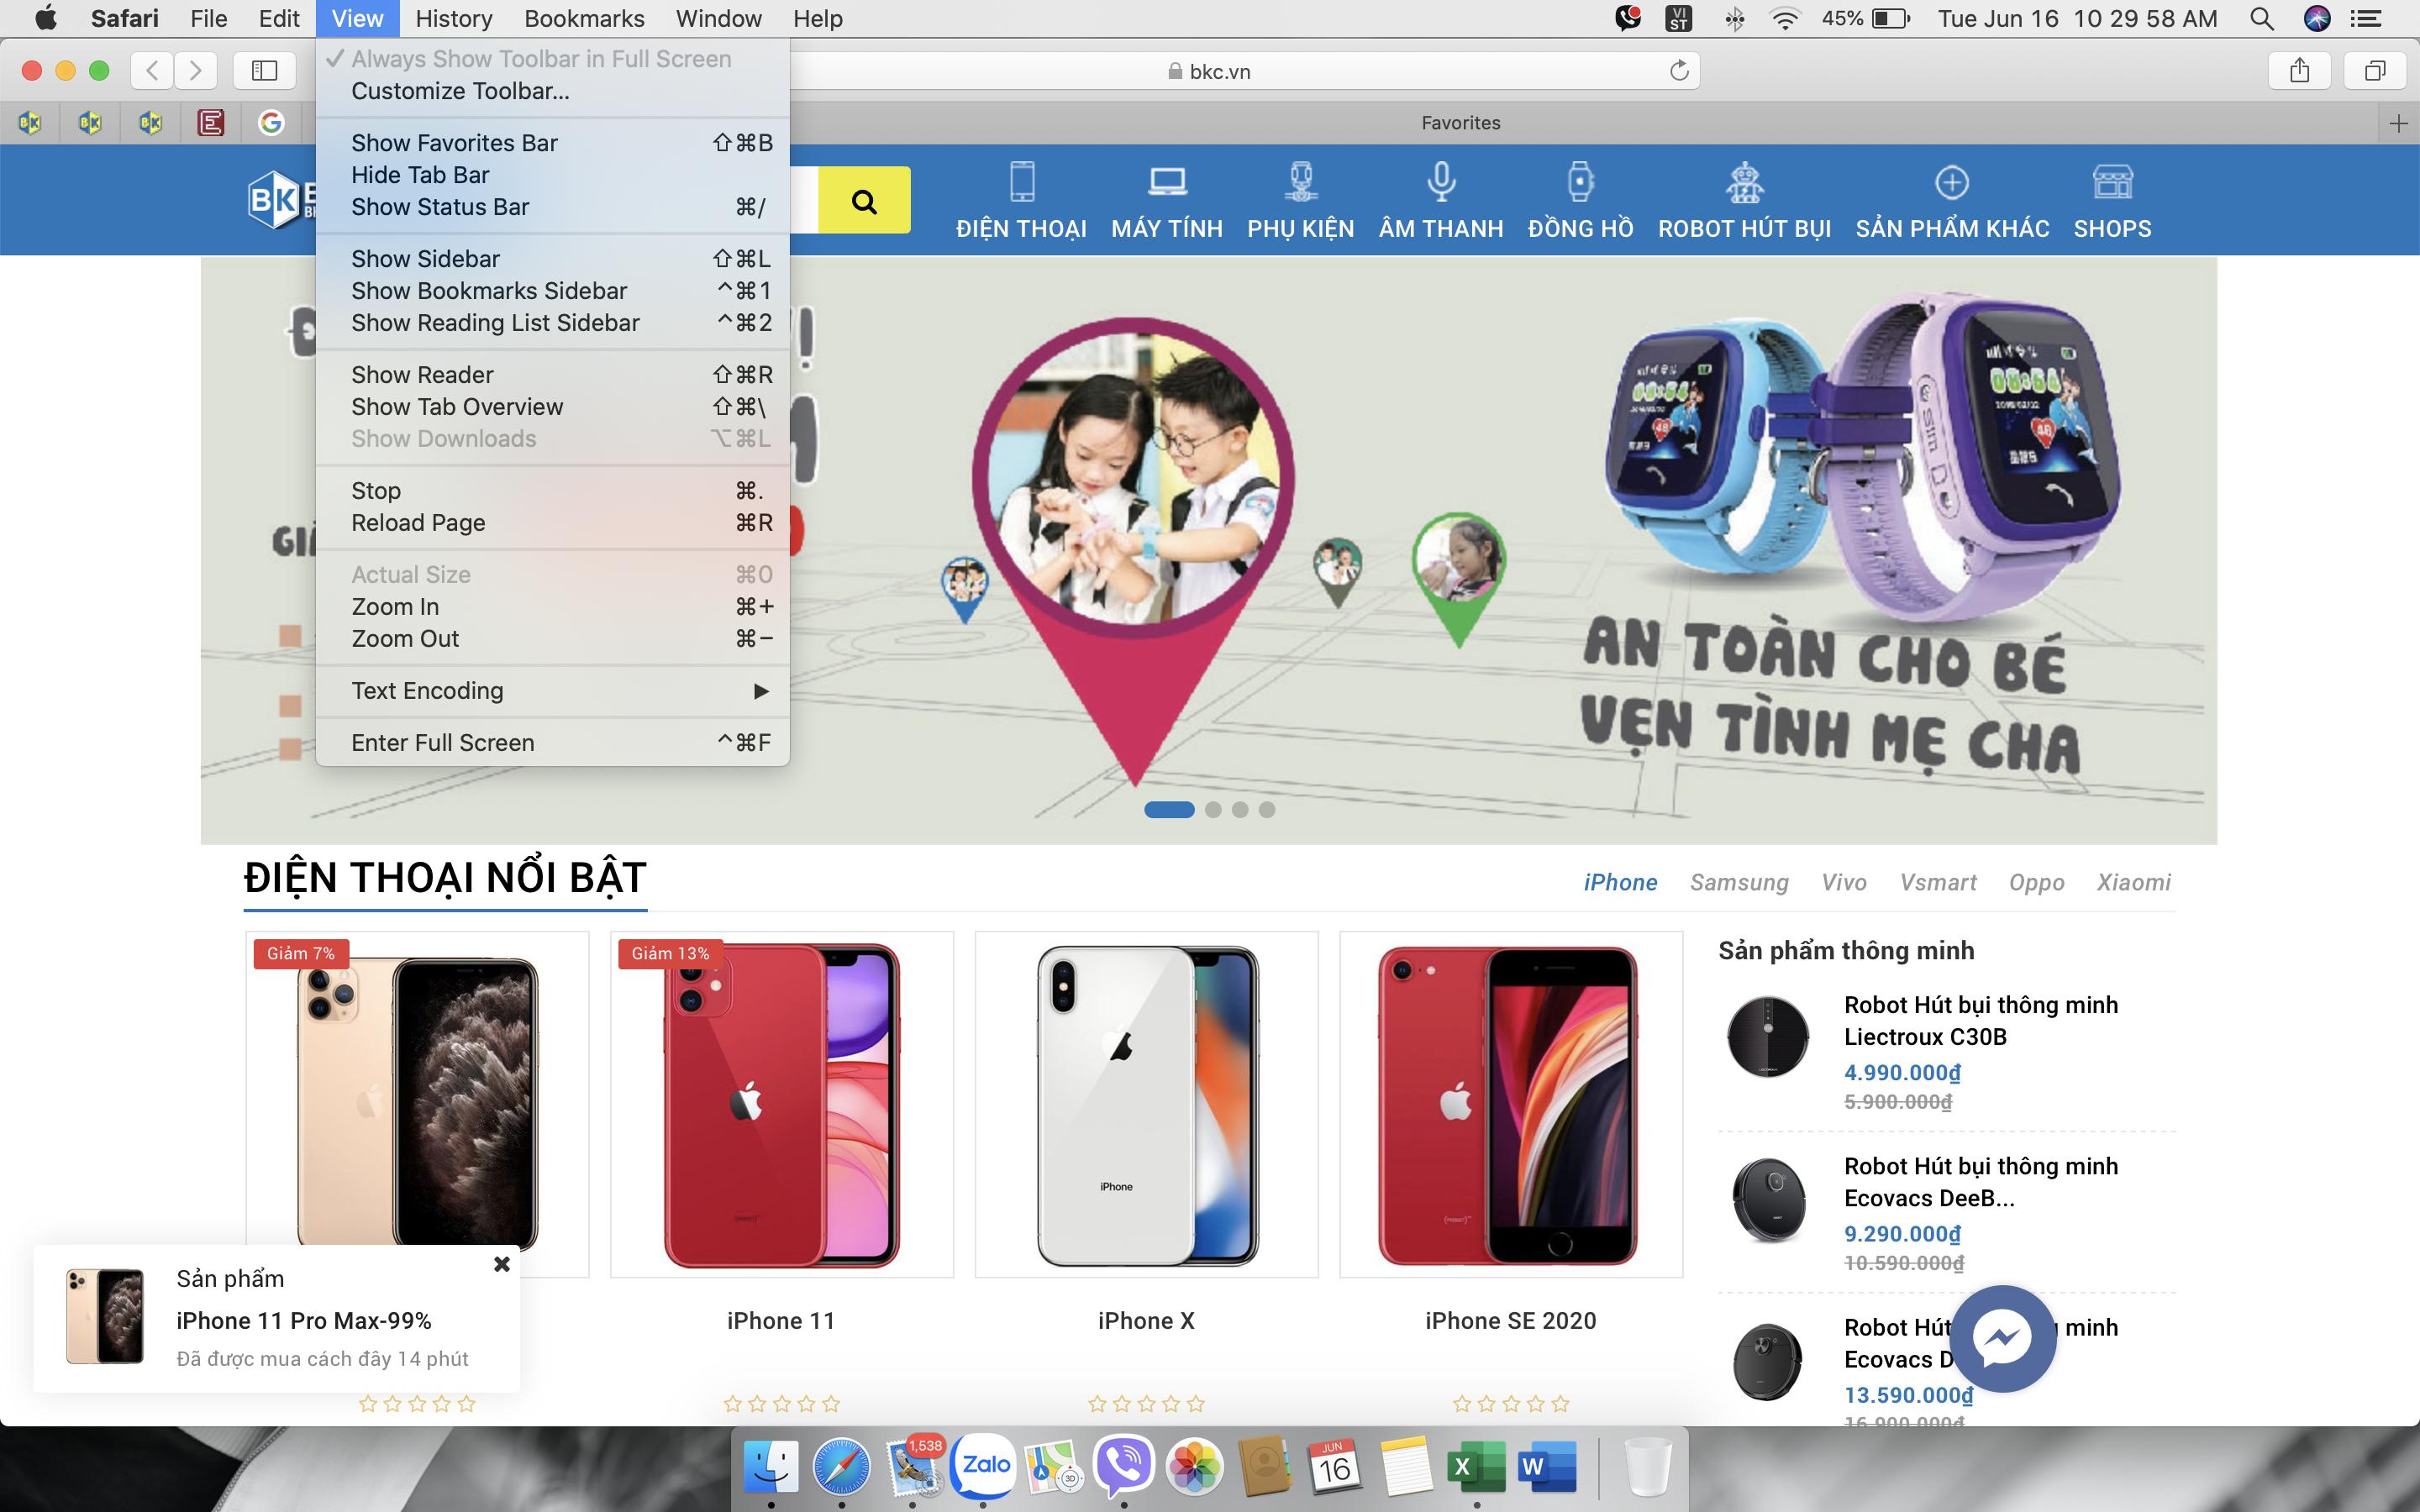Click the Share icon in toolbar
Viewport: 2420px width, 1512px height.
[x=2299, y=70]
